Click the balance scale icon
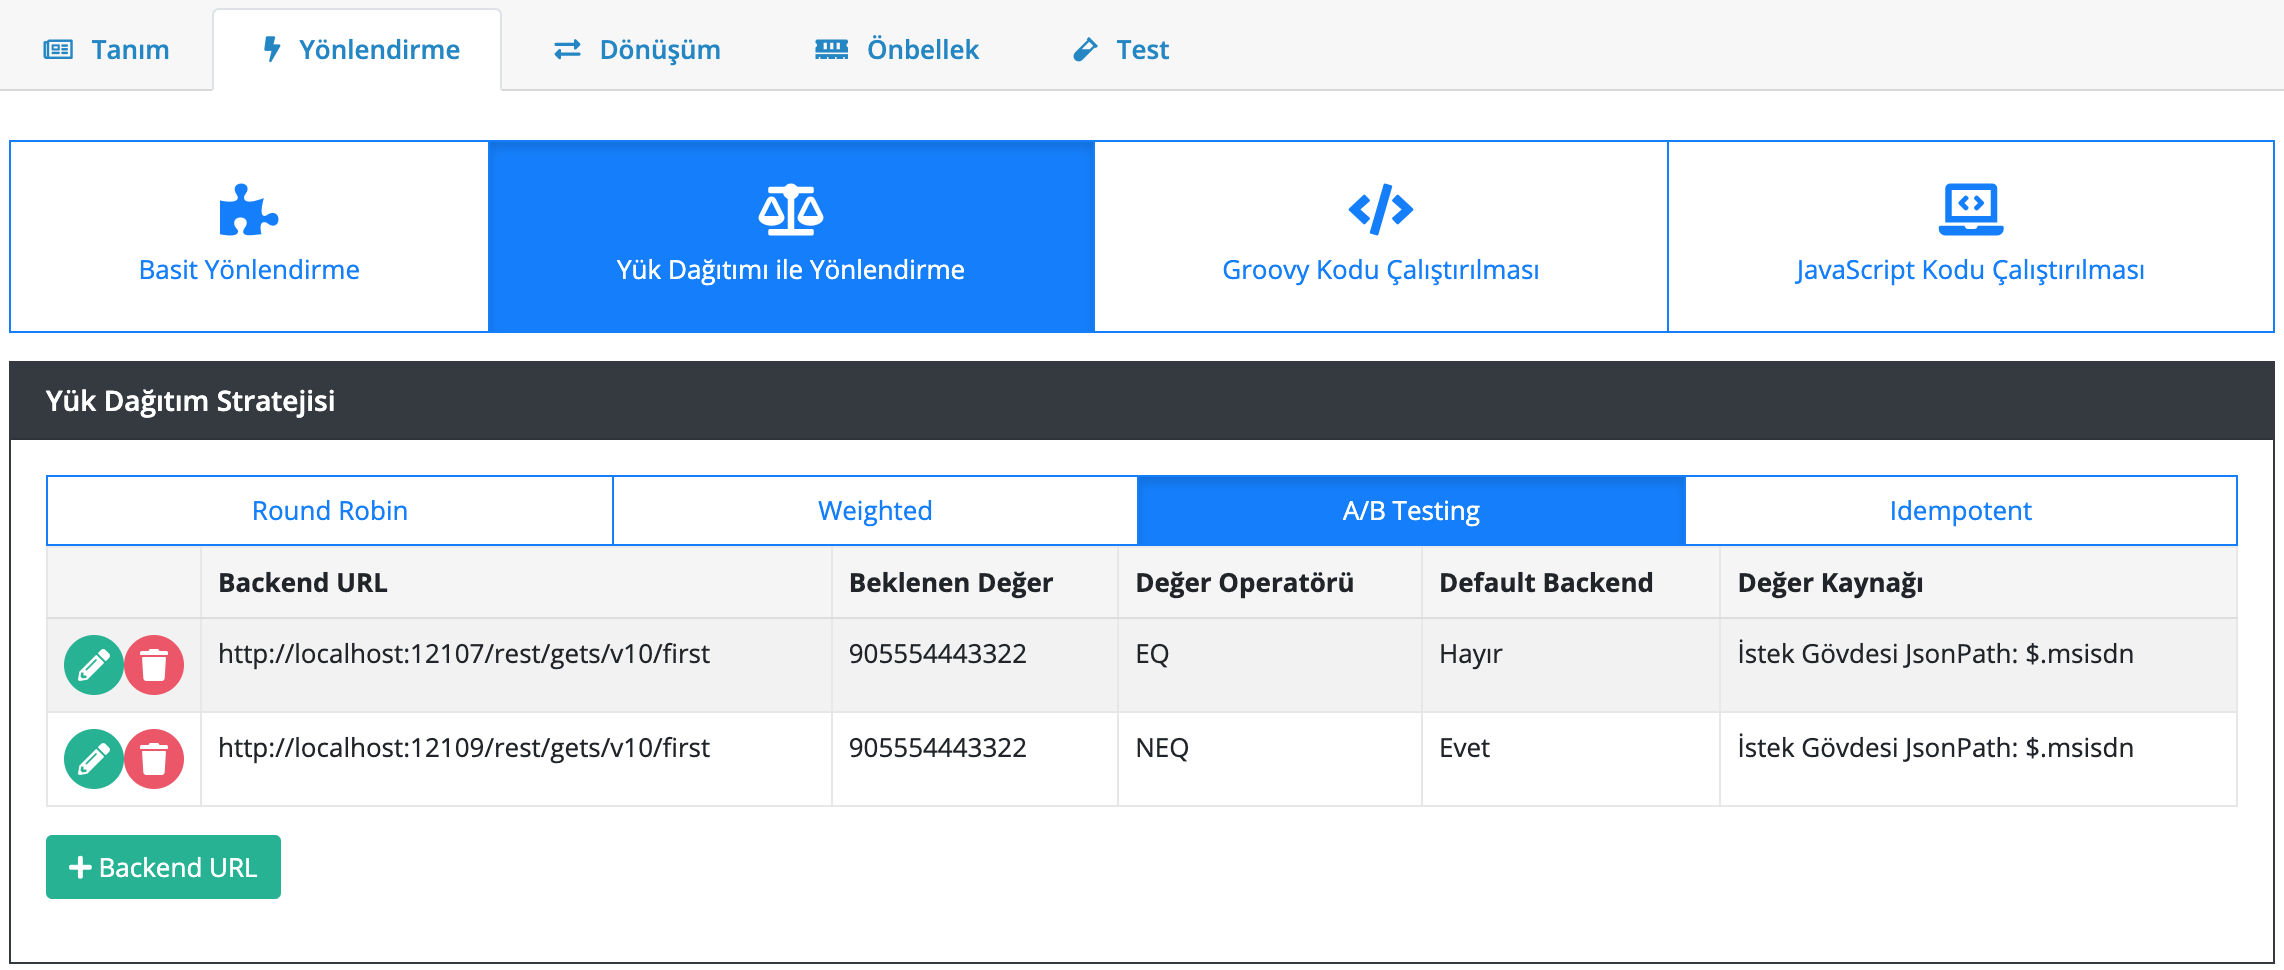Image resolution: width=2284 pixels, height=970 pixels. point(790,210)
